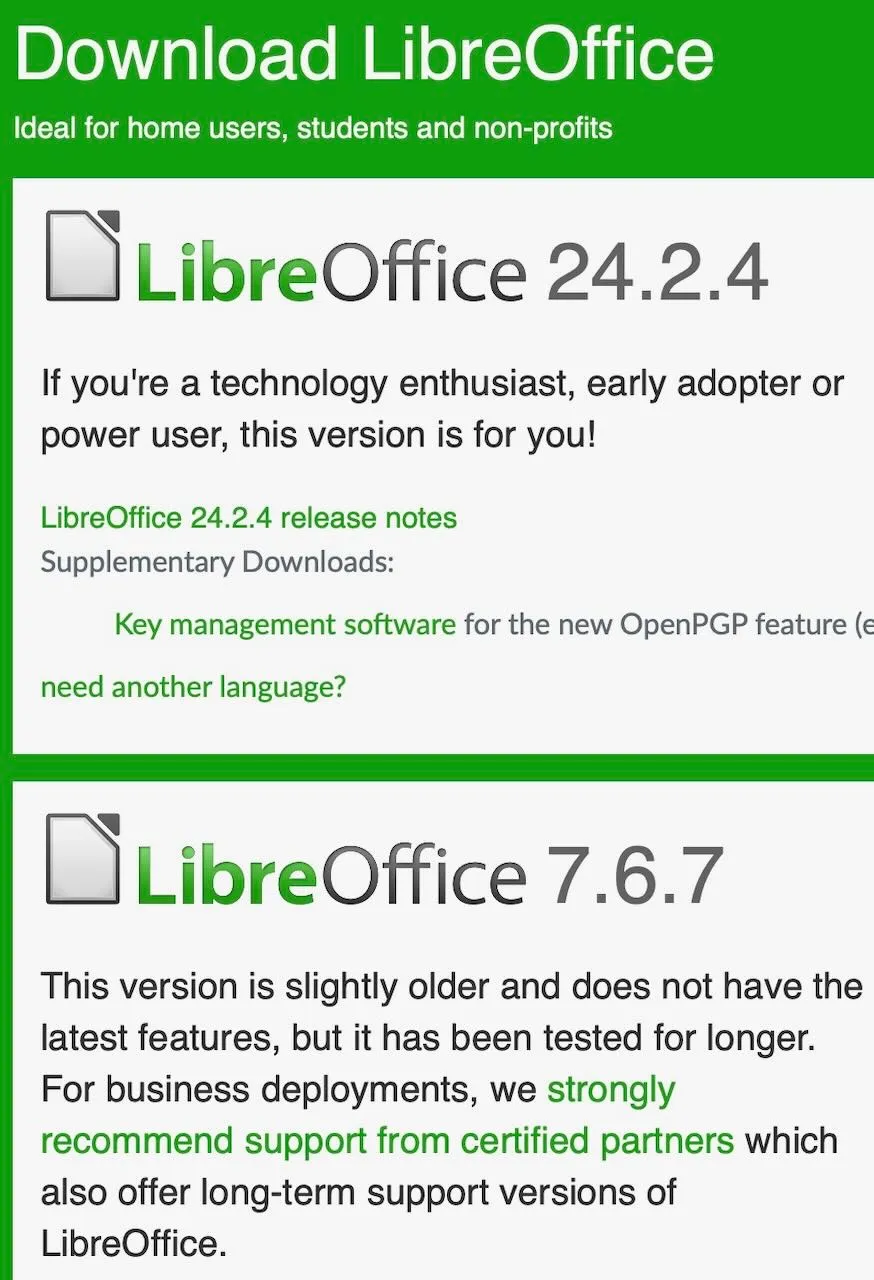Click the 'Download LibreOffice' page header
874x1280 pixels.
click(x=365, y=55)
